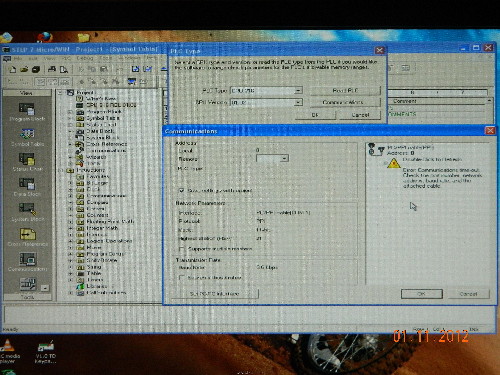Open the Symbol Table view icon
Screen dimensions: 500x375
27,134
